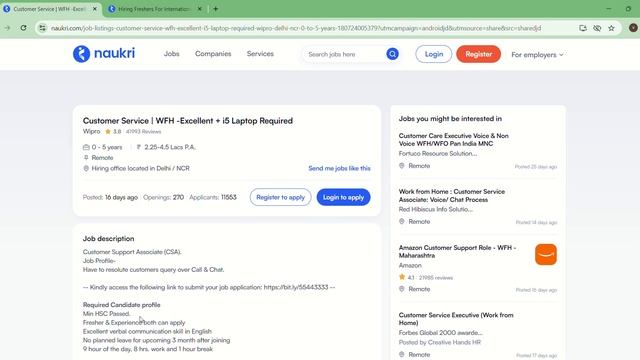
Task: Click the bit.ly application link in the description
Action: tap(296, 287)
